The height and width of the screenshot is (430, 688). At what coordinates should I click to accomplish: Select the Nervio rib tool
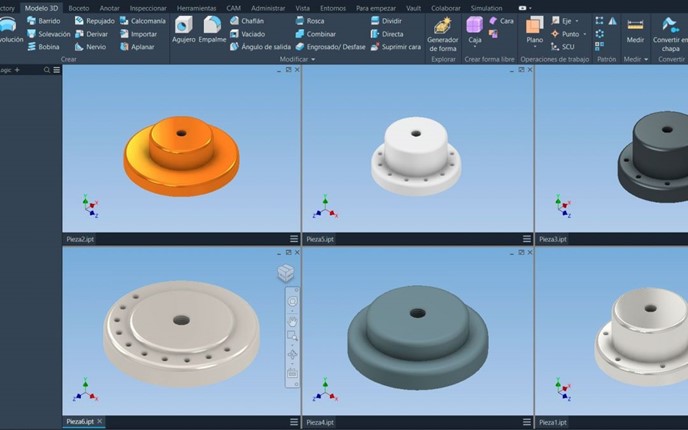[x=90, y=47]
